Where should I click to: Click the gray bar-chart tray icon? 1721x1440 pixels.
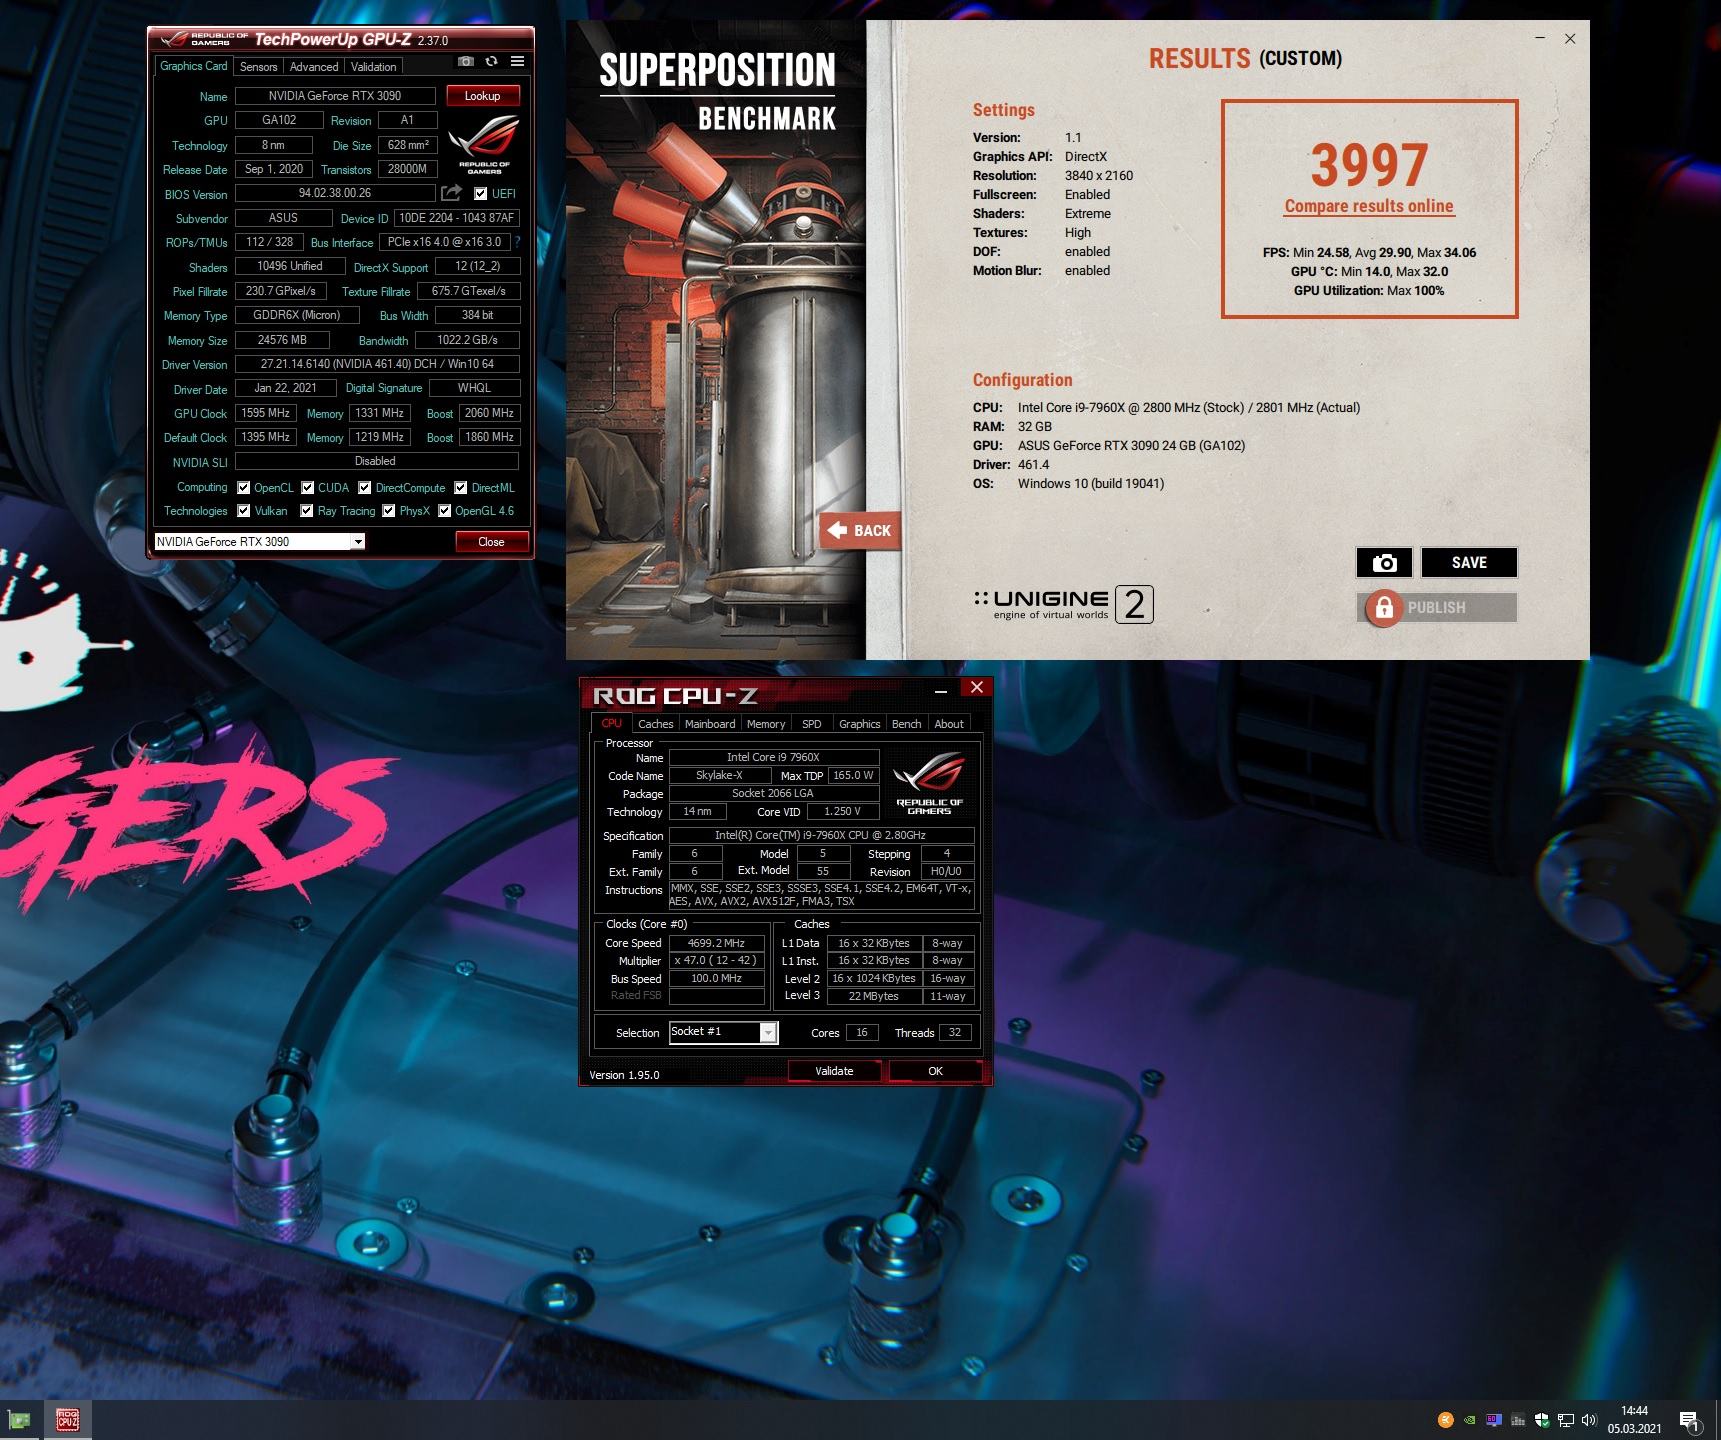coord(1518,1420)
